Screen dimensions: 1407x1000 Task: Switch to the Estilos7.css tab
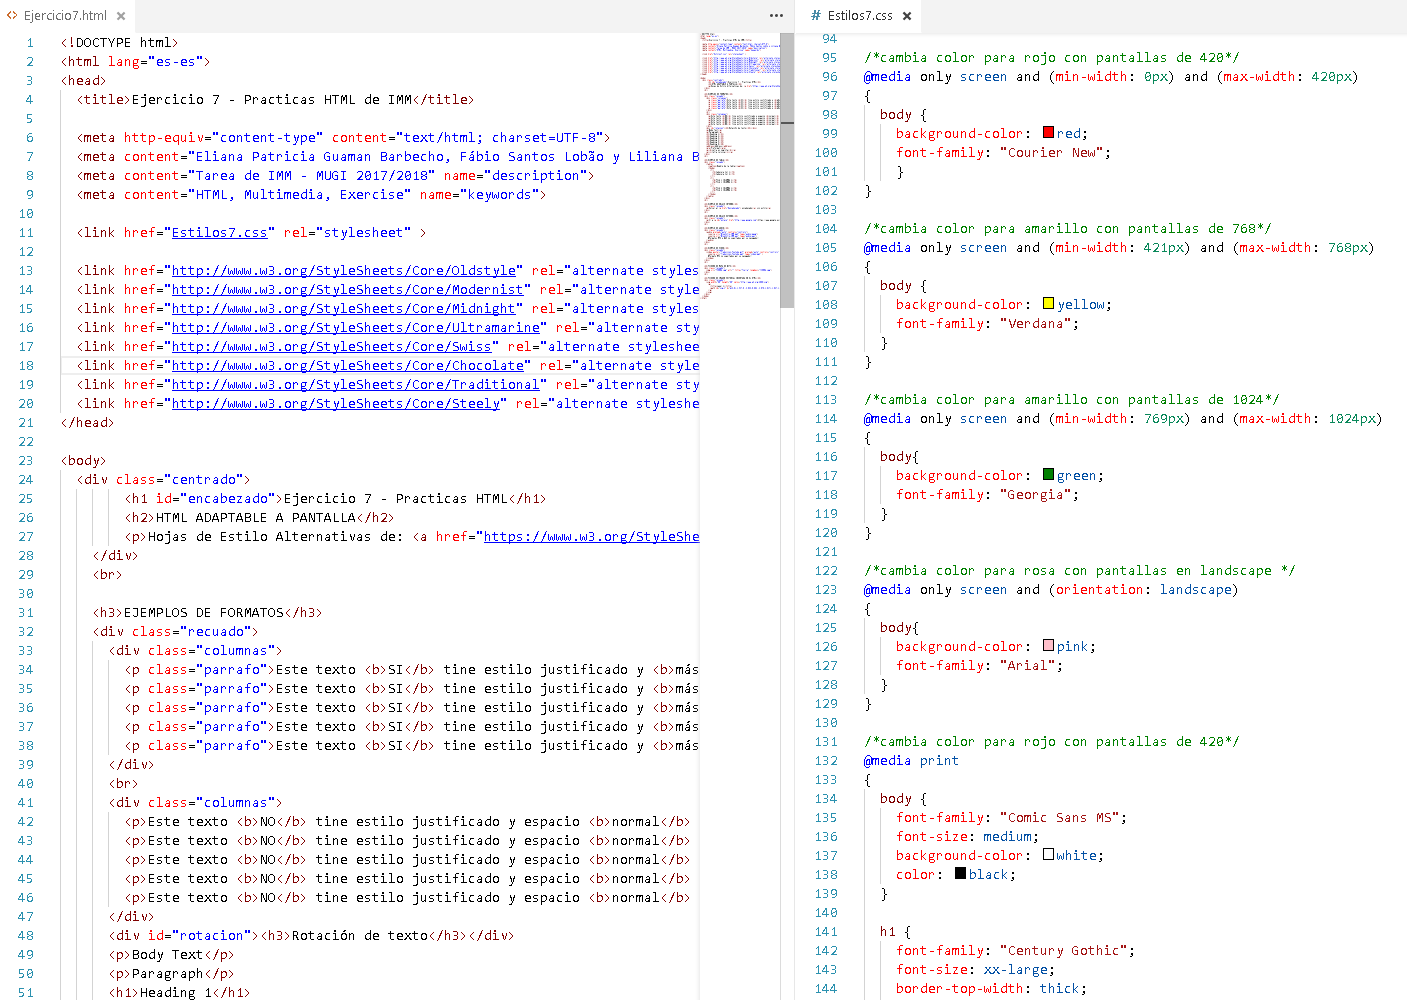pyautogui.click(x=859, y=16)
